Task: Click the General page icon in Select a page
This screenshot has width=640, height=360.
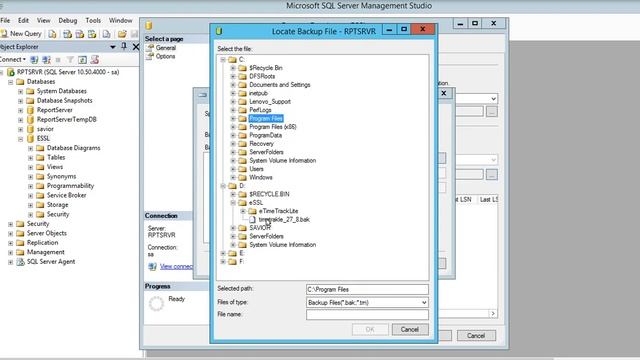Action: tap(150, 48)
